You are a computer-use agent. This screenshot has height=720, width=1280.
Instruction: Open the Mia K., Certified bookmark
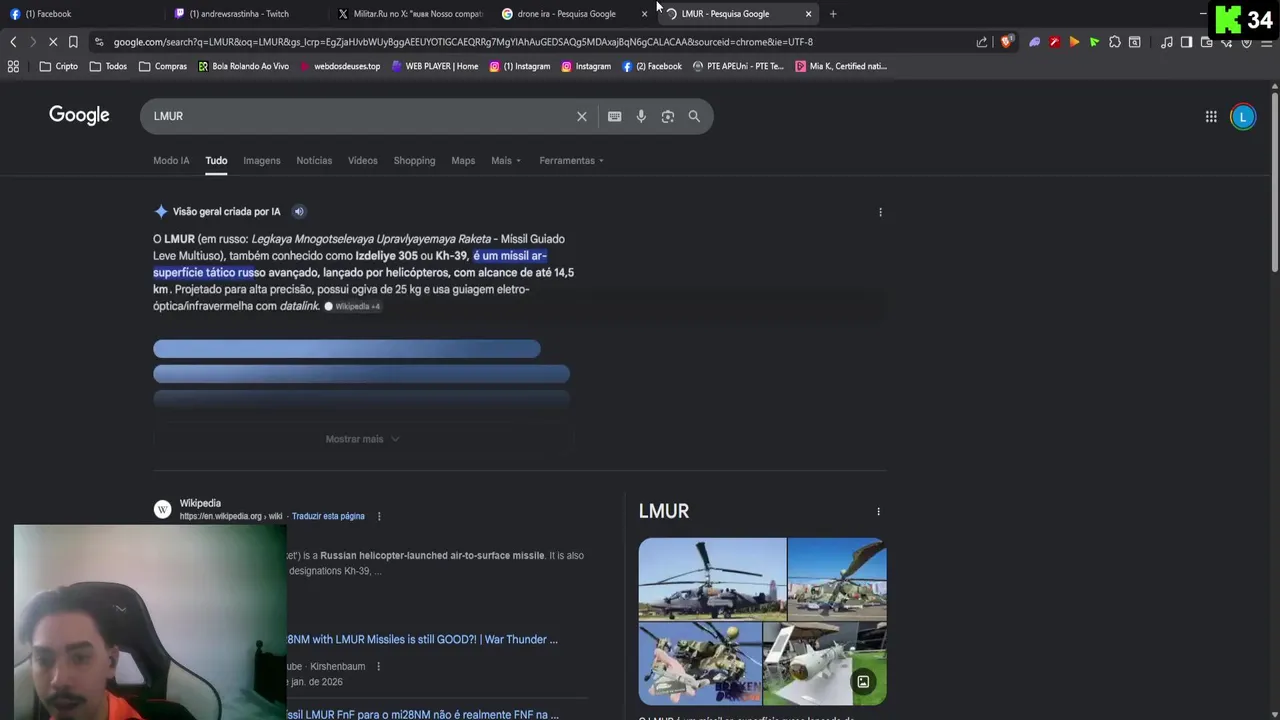[841, 66]
